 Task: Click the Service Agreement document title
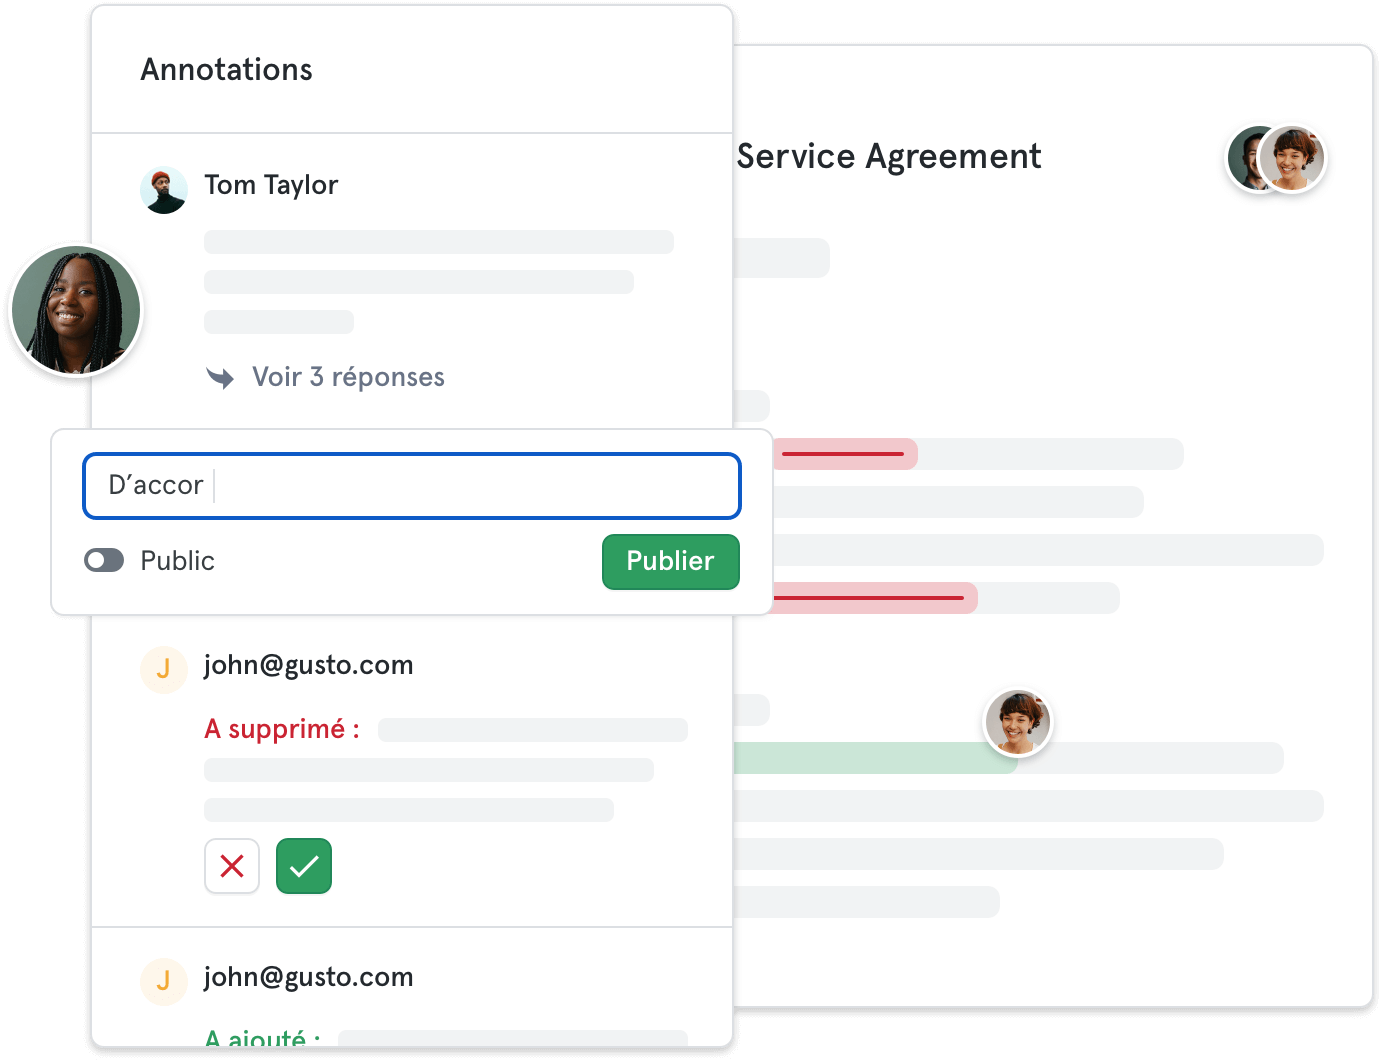(889, 157)
